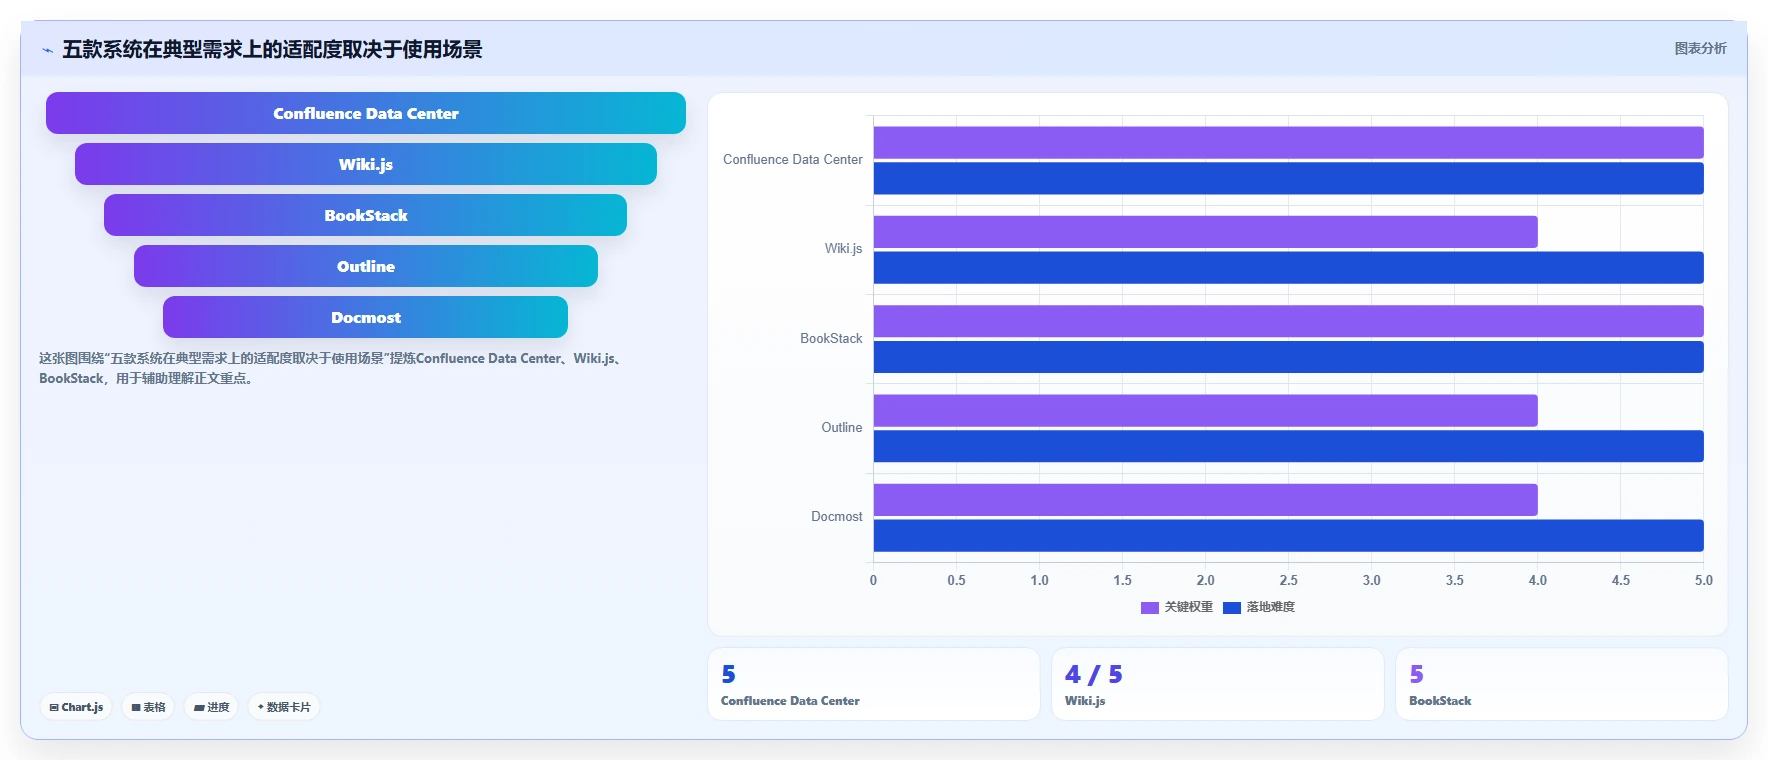Click the 图表分析 label
This screenshot has width=1768, height=760.
[1700, 48]
